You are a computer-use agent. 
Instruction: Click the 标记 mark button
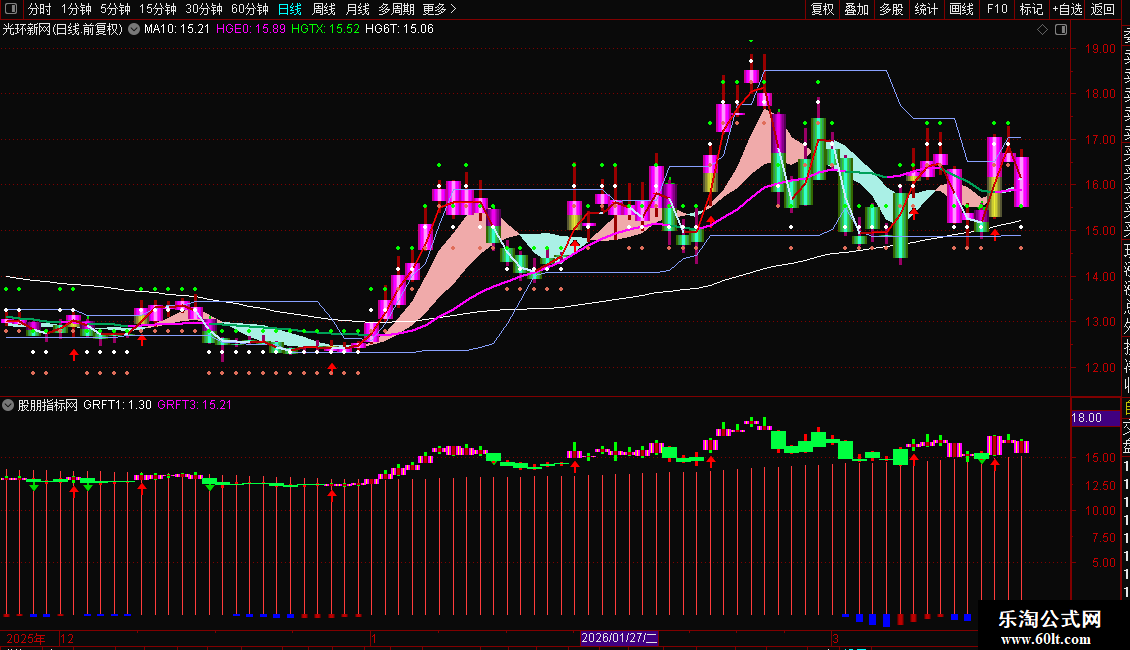[1031, 9]
